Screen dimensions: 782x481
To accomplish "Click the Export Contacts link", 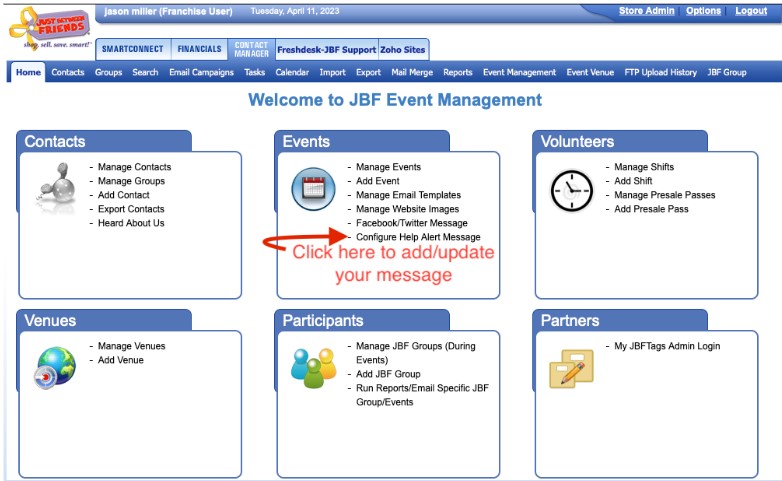I will pyautogui.click(x=130, y=209).
